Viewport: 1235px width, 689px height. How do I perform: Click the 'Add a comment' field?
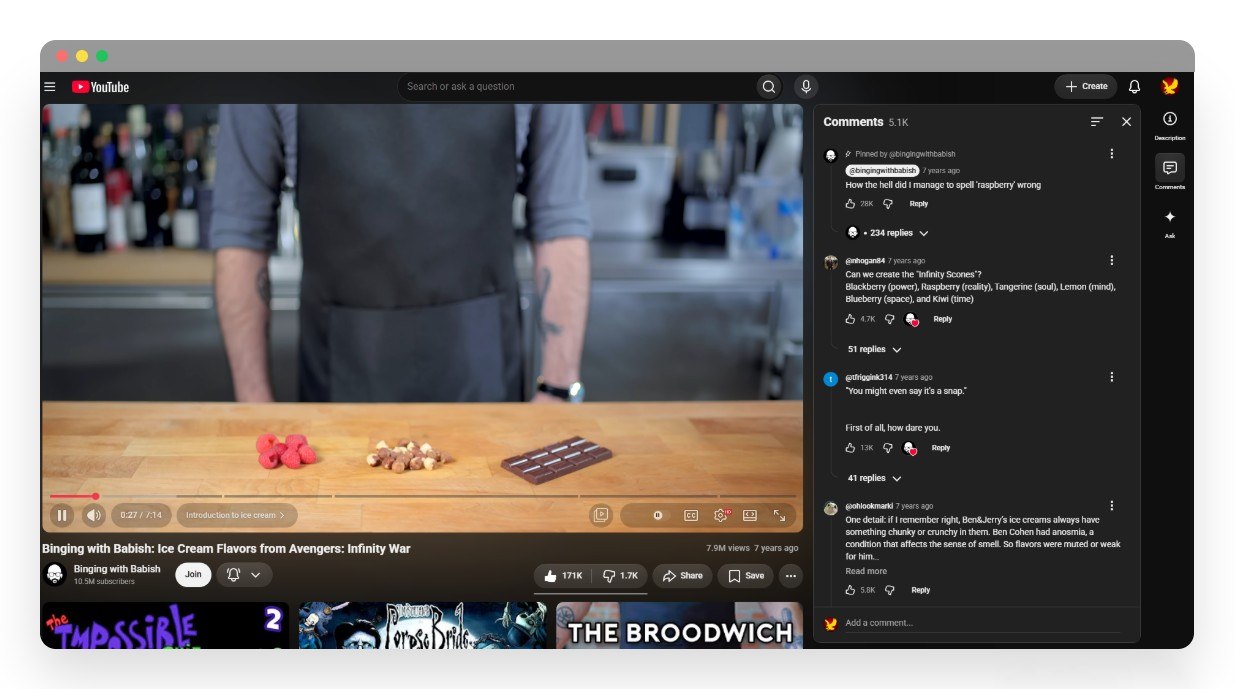point(983,623)
